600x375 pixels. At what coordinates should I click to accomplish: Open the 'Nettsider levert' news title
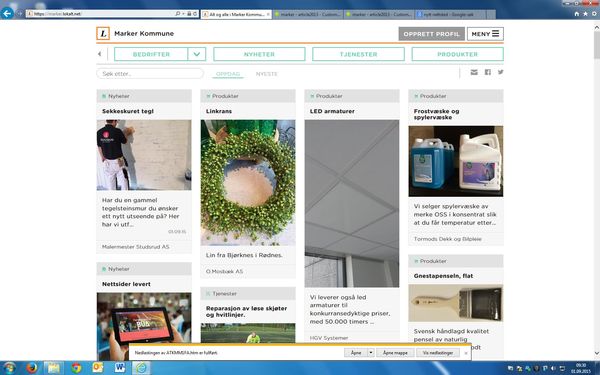coord(126,284)
